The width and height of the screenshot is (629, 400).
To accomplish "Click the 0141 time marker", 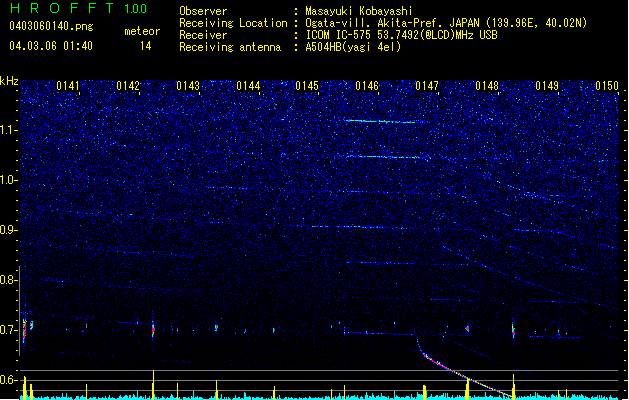I will [x=68, y=86].
